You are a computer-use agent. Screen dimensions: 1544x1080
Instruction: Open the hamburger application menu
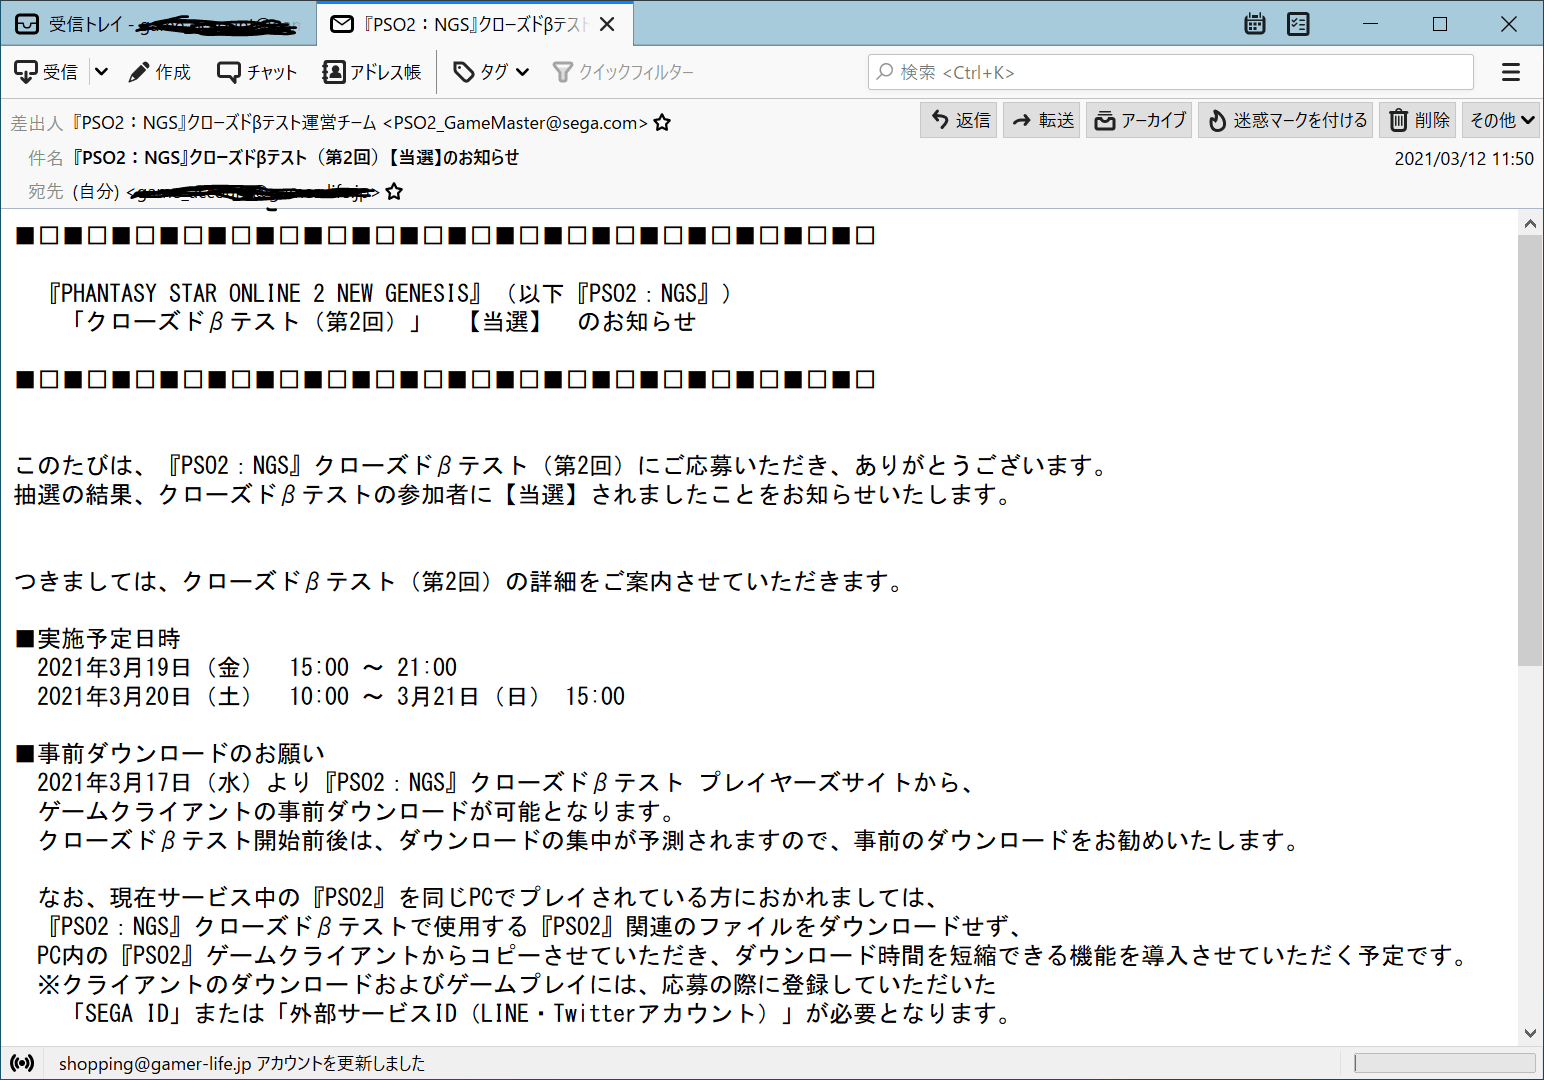coord(1511,72)
